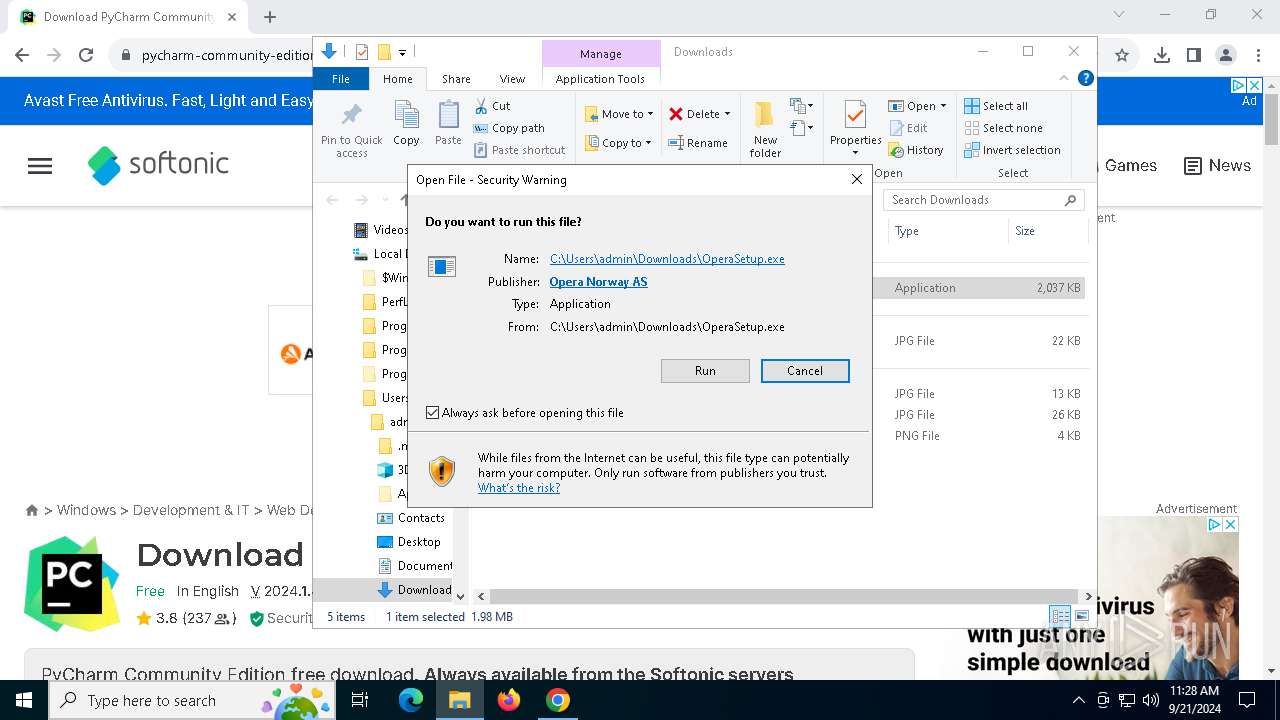
Task: Click Rename in the Explorer ribbon
Action: (698, 143)
